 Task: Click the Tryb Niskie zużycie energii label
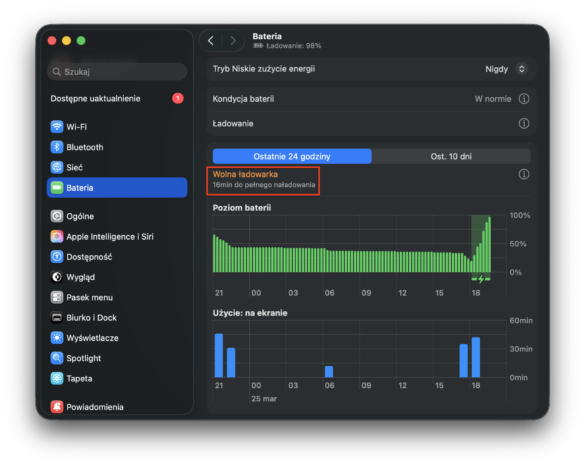[x=264, y=69]
